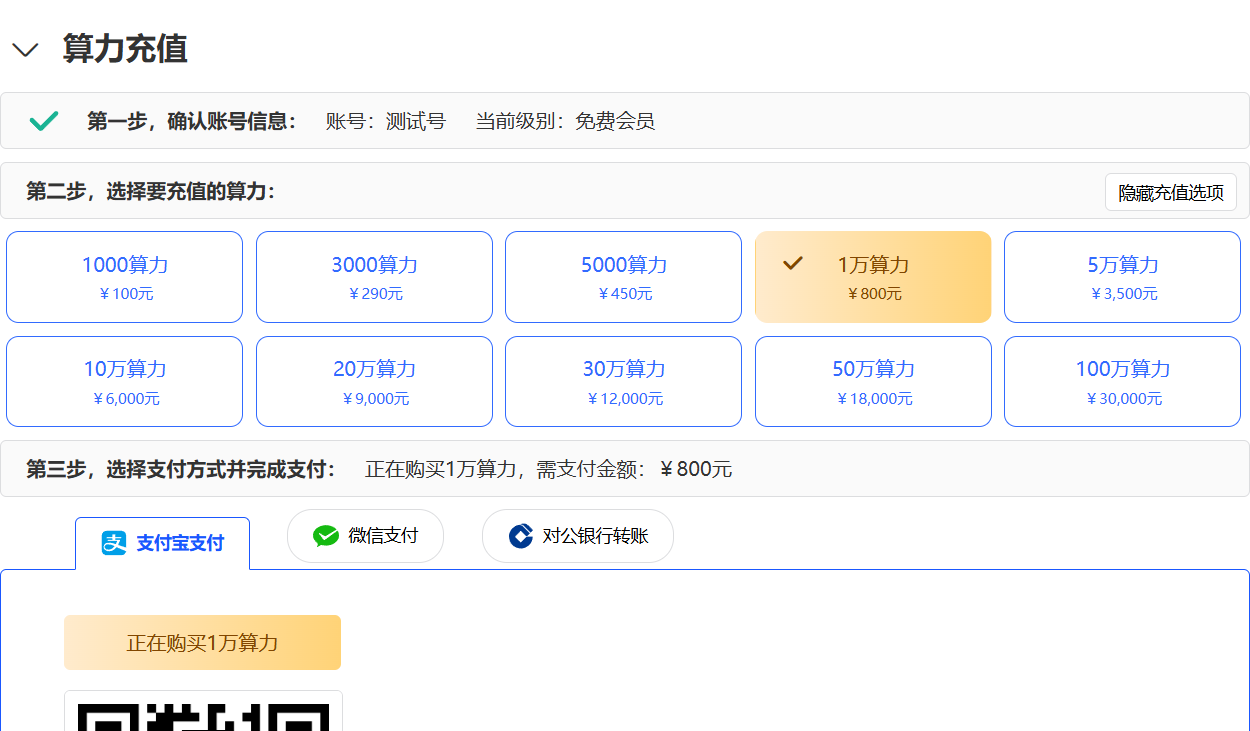The height and width of the screenshot is (731, 1250).
Task: Click 隐藏充值选项 button
Action: (1170, 192)
